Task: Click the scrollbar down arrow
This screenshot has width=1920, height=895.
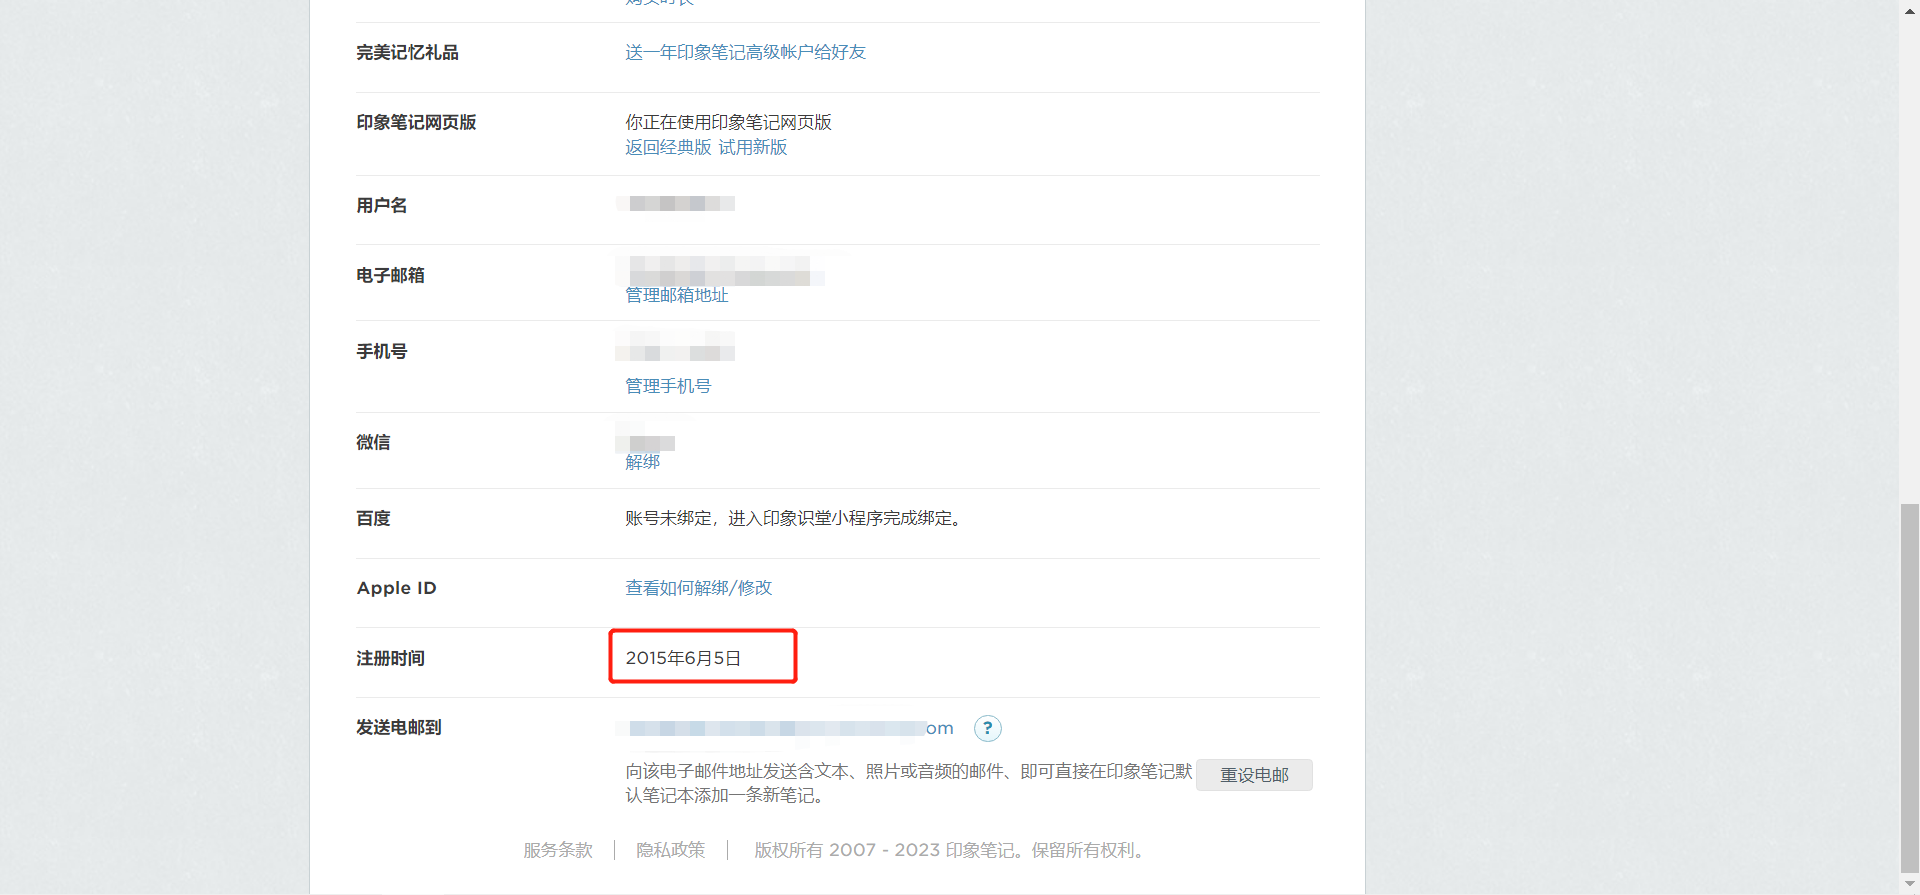Action: click(x=1910, y=884)
